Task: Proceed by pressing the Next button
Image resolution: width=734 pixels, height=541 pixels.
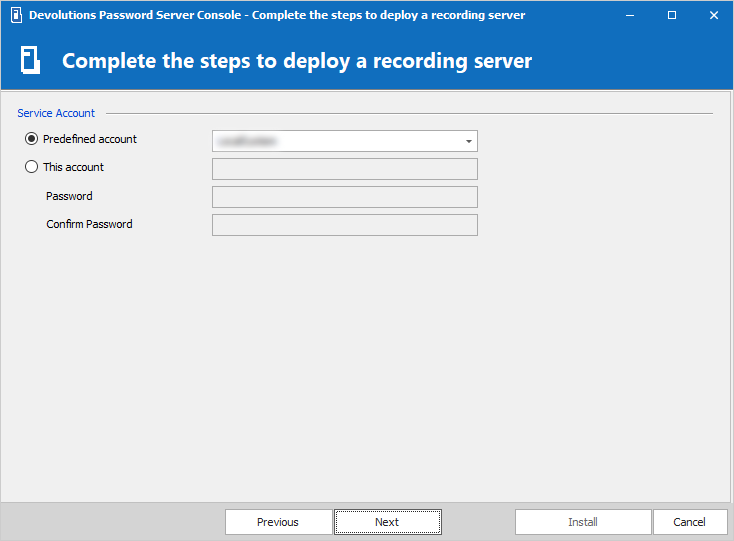Action: [x=387, y=522]
